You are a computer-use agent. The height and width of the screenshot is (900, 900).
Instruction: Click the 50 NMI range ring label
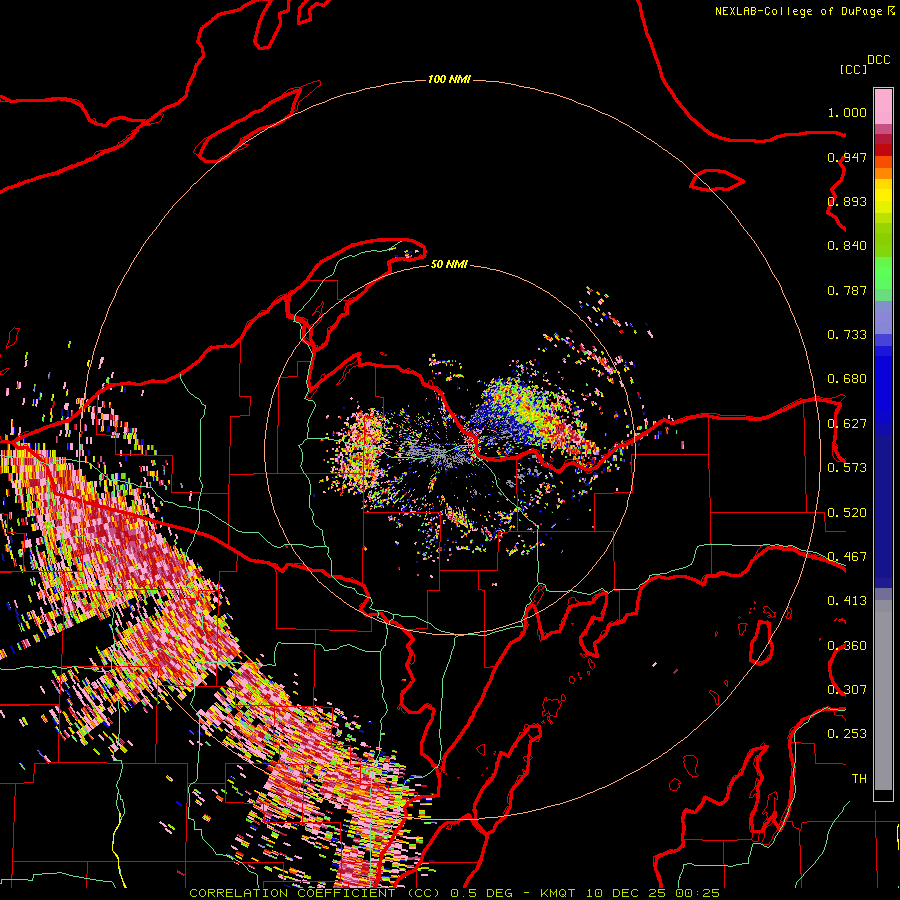tap(449, 264)
